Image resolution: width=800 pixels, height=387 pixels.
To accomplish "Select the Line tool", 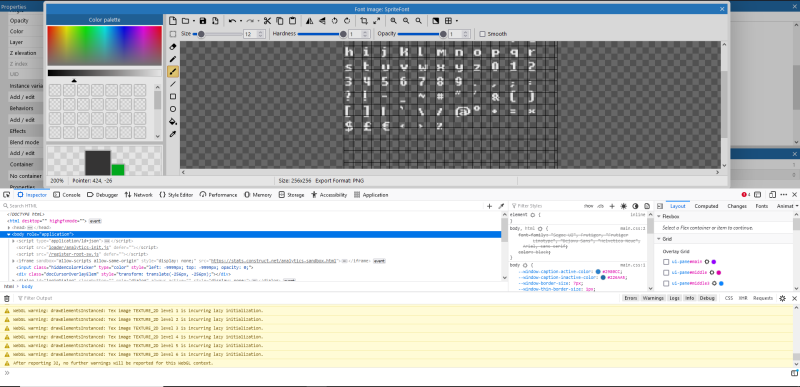I will [x=173, y=84].
